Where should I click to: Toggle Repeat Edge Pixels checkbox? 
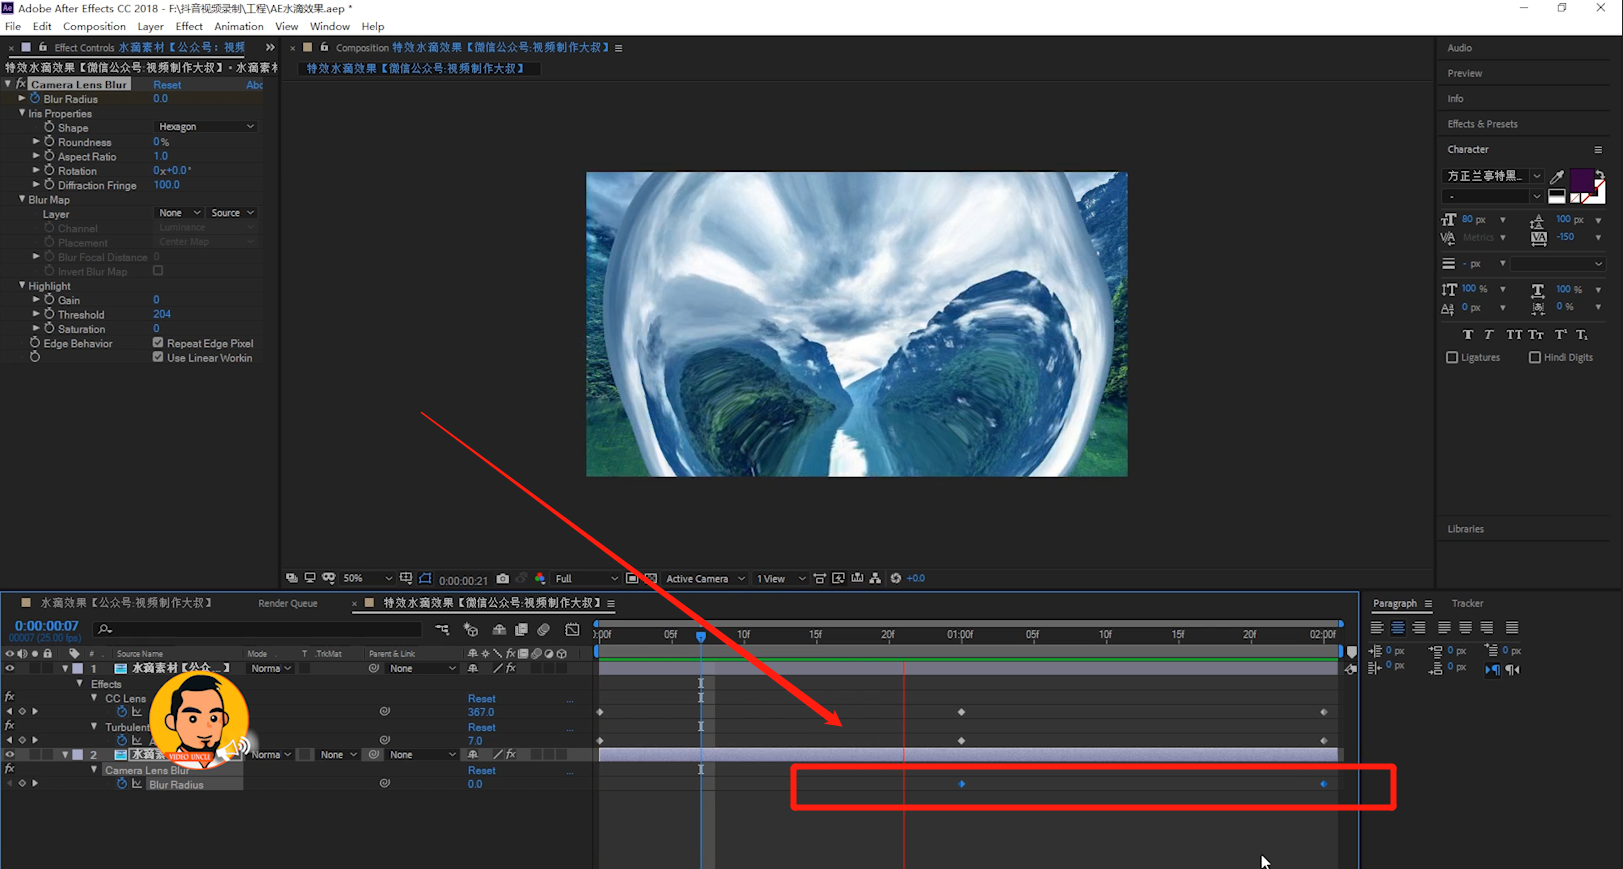[158, 343]
